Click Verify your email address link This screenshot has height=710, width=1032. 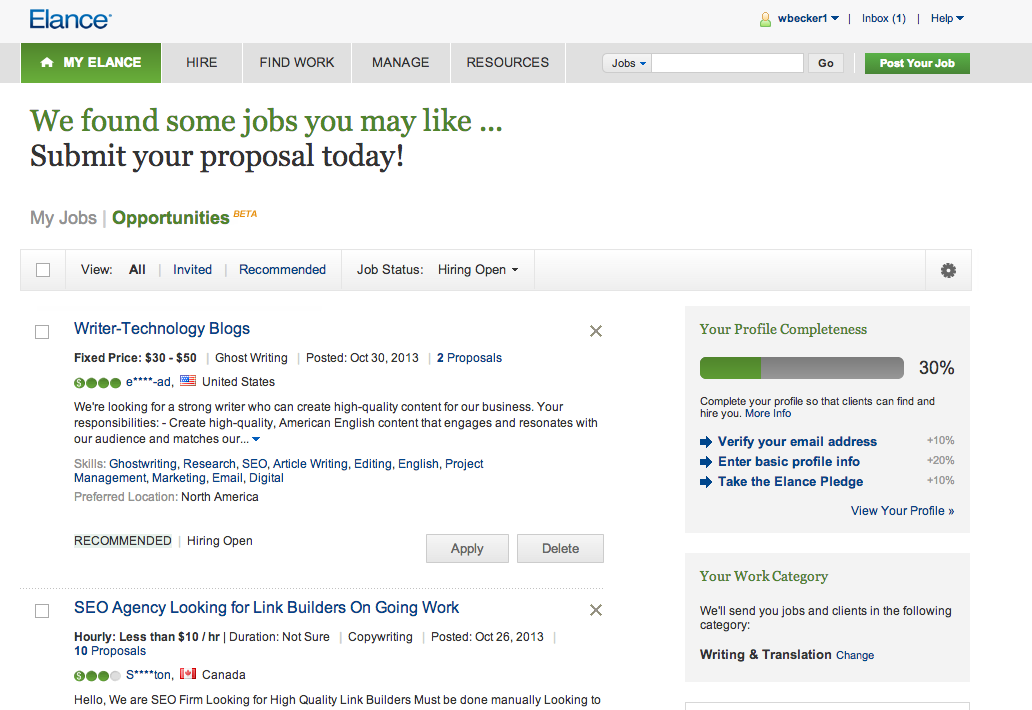[797, 442]
